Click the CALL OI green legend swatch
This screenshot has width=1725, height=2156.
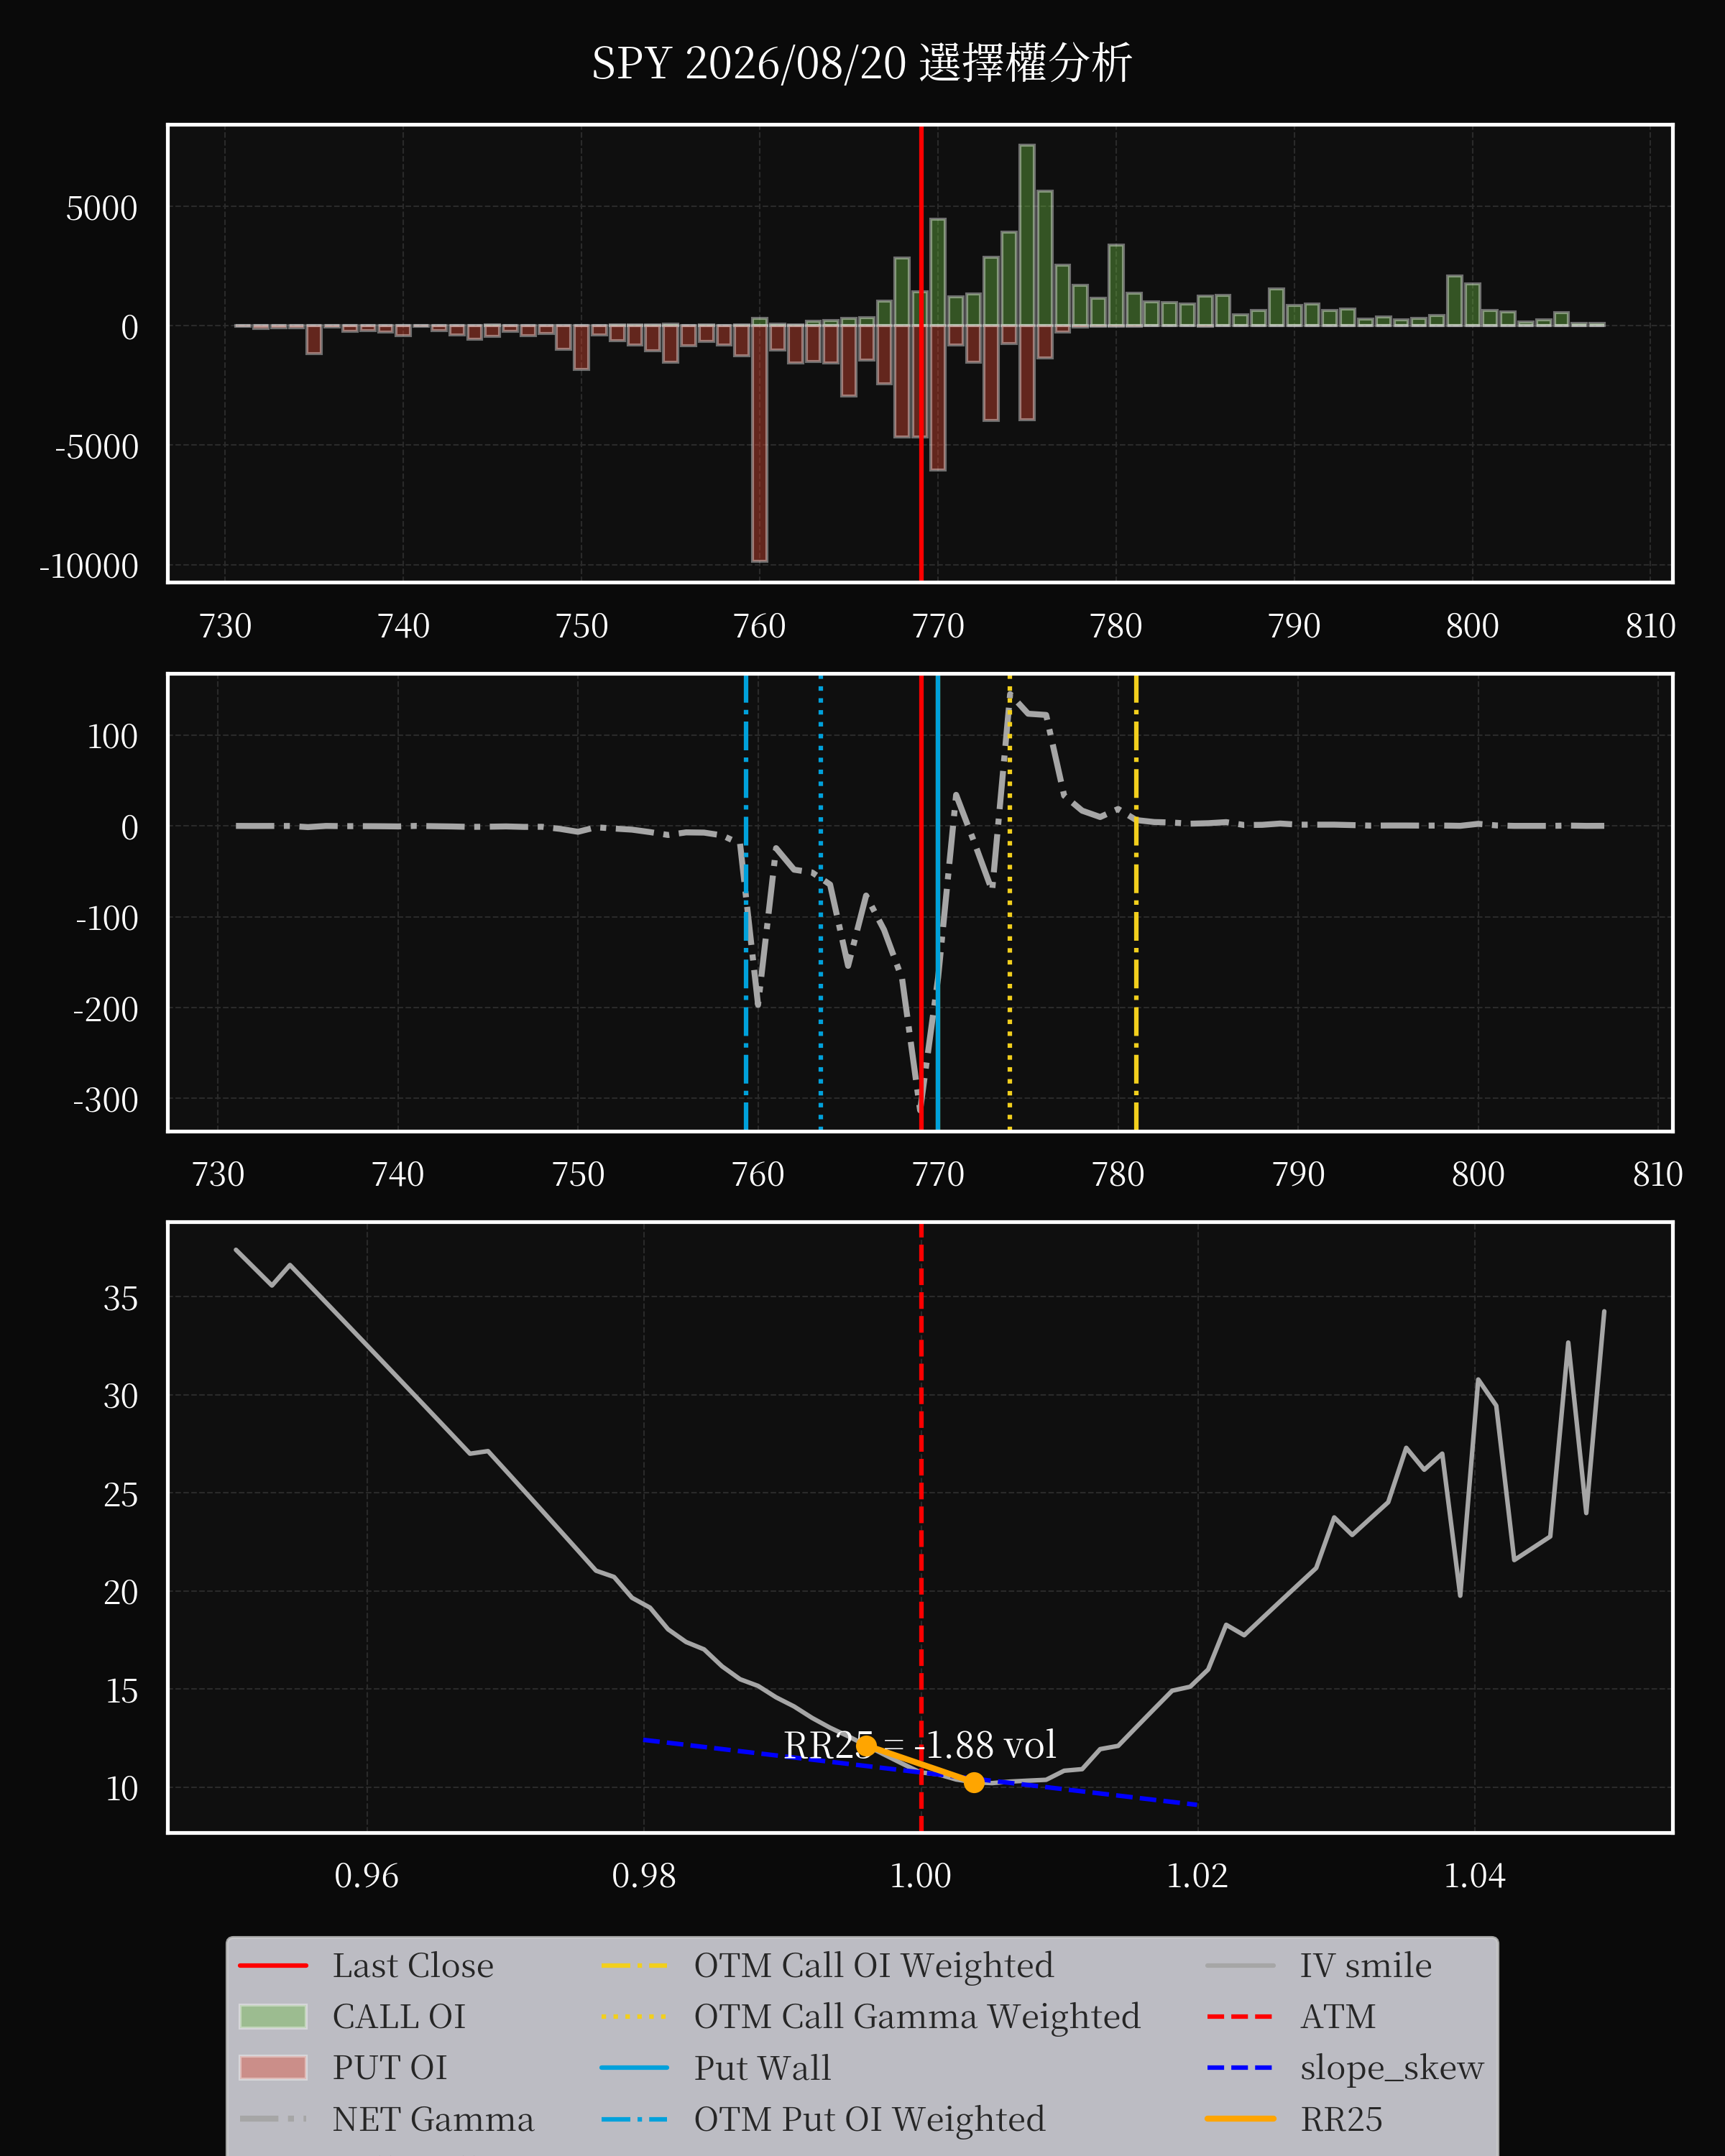click(x=273, y=2016)
